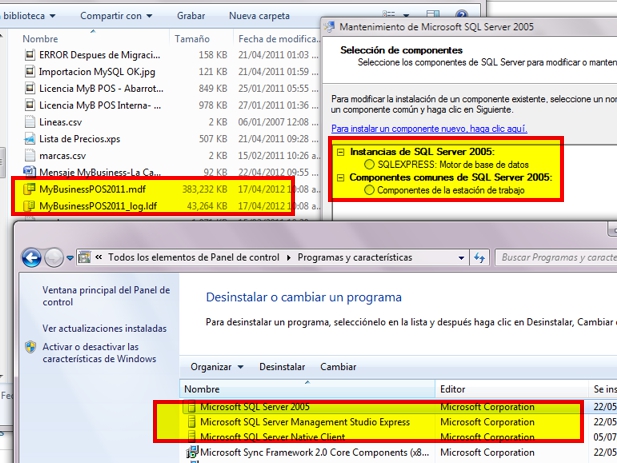The image size is (617, 463).
Task: Click the icon of SQL Server Management Studio Express
Action: pos(191,422)
